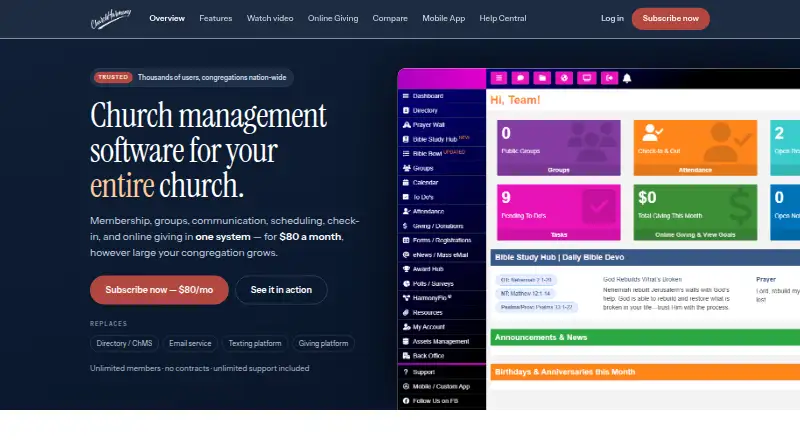
Task: Click the Calendar icon in sidebar
Action: 406,182
